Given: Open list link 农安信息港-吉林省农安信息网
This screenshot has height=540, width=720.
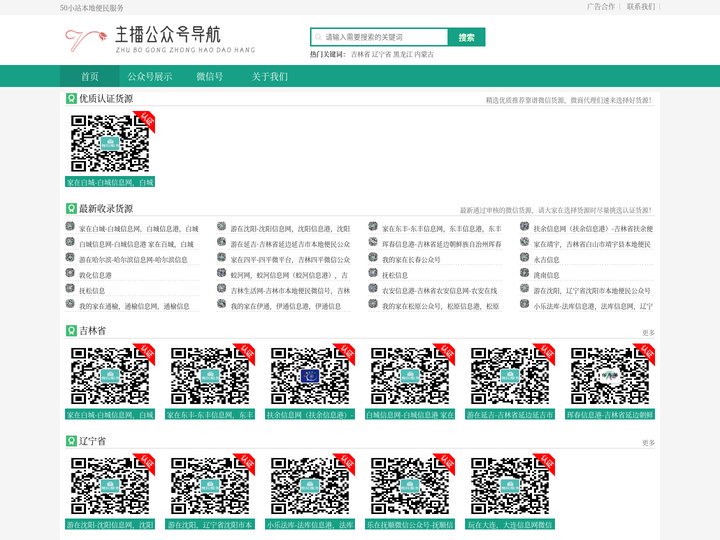Looking at the screenshot, I should click(x=440, y=291).
